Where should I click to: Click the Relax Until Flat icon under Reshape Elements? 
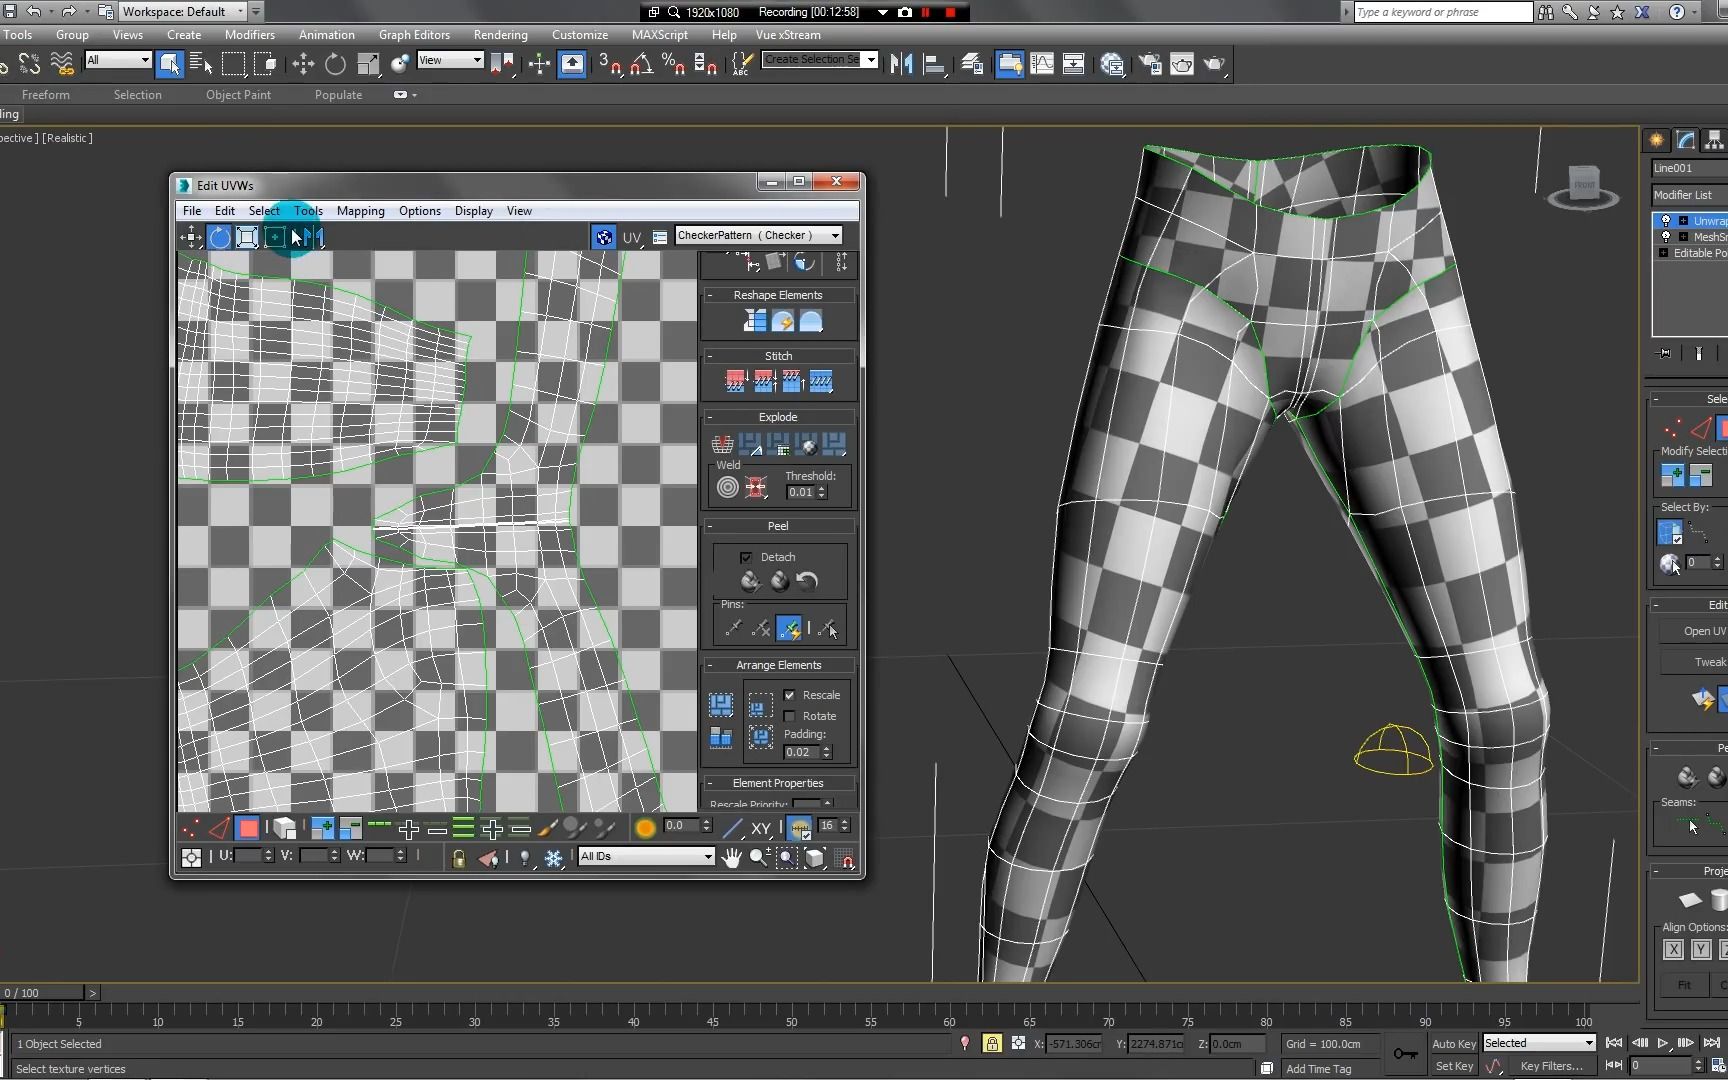coord(783,321)
